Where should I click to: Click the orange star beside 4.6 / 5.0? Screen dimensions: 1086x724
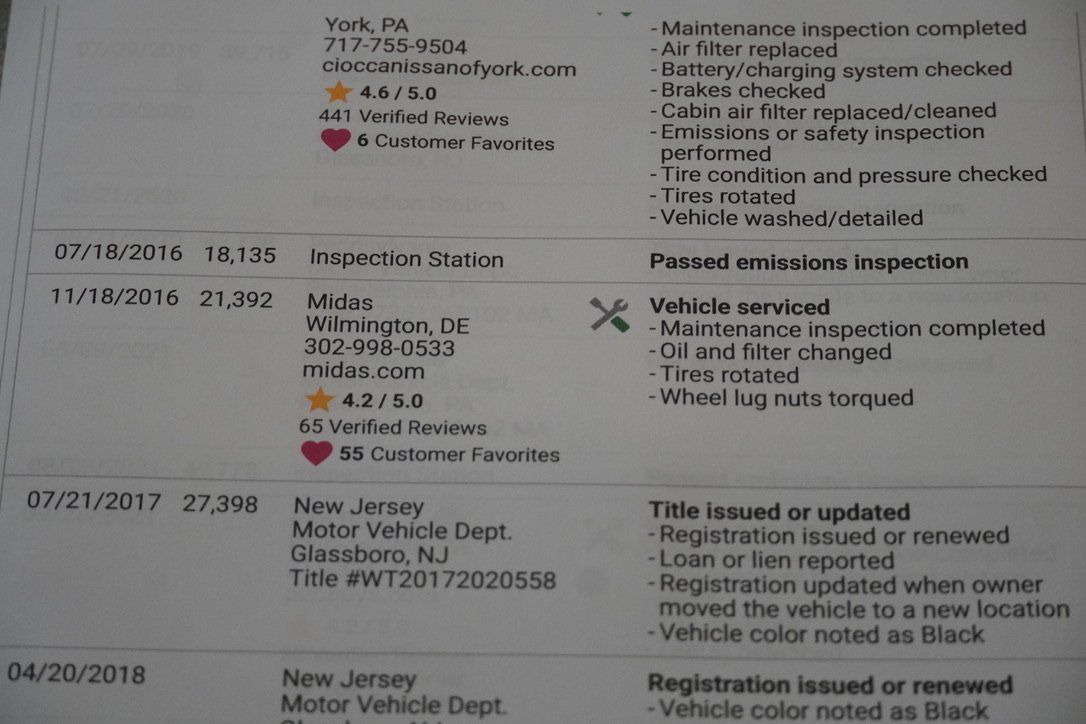338,92
